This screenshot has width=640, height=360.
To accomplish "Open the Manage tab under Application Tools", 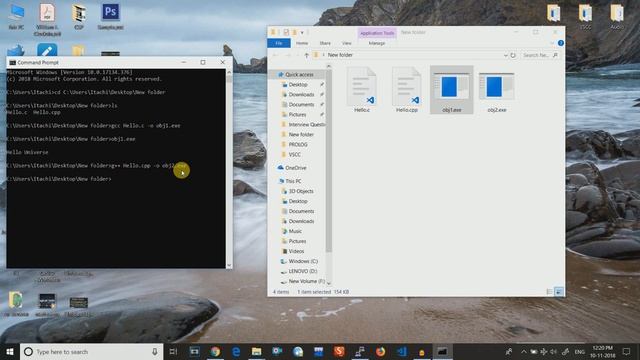I will (377, 43).
